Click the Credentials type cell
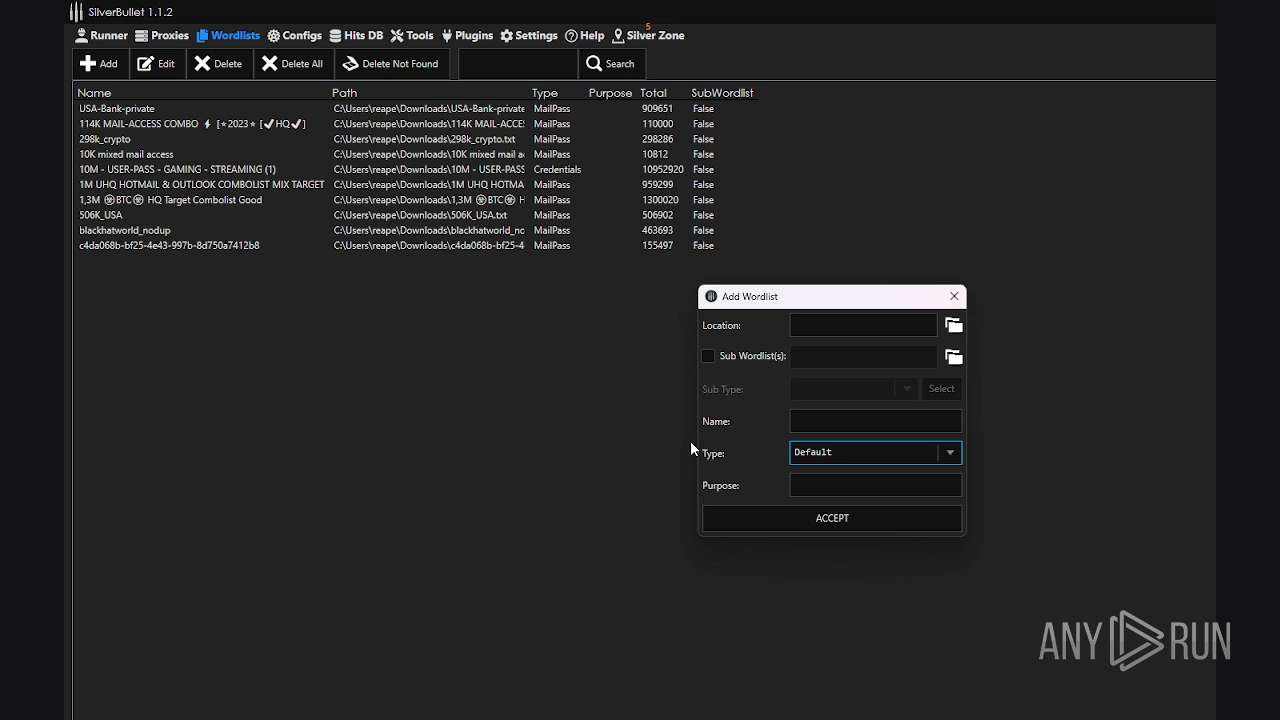Screen dimensions: 1280x720 click(x=557, y=170)
